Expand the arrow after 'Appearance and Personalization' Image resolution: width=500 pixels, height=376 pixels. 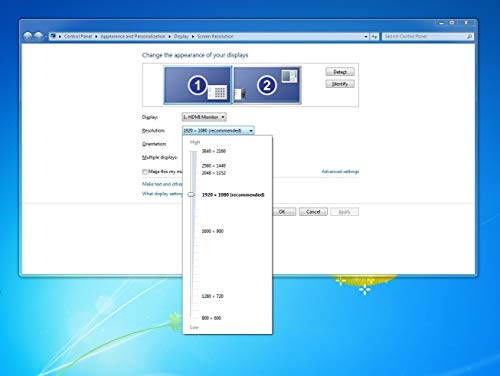click(169, 36)
